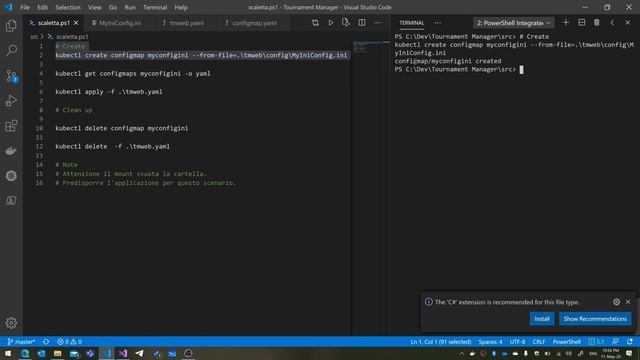Open the Selection menu

pyautogui.click(x=68, y=7)
